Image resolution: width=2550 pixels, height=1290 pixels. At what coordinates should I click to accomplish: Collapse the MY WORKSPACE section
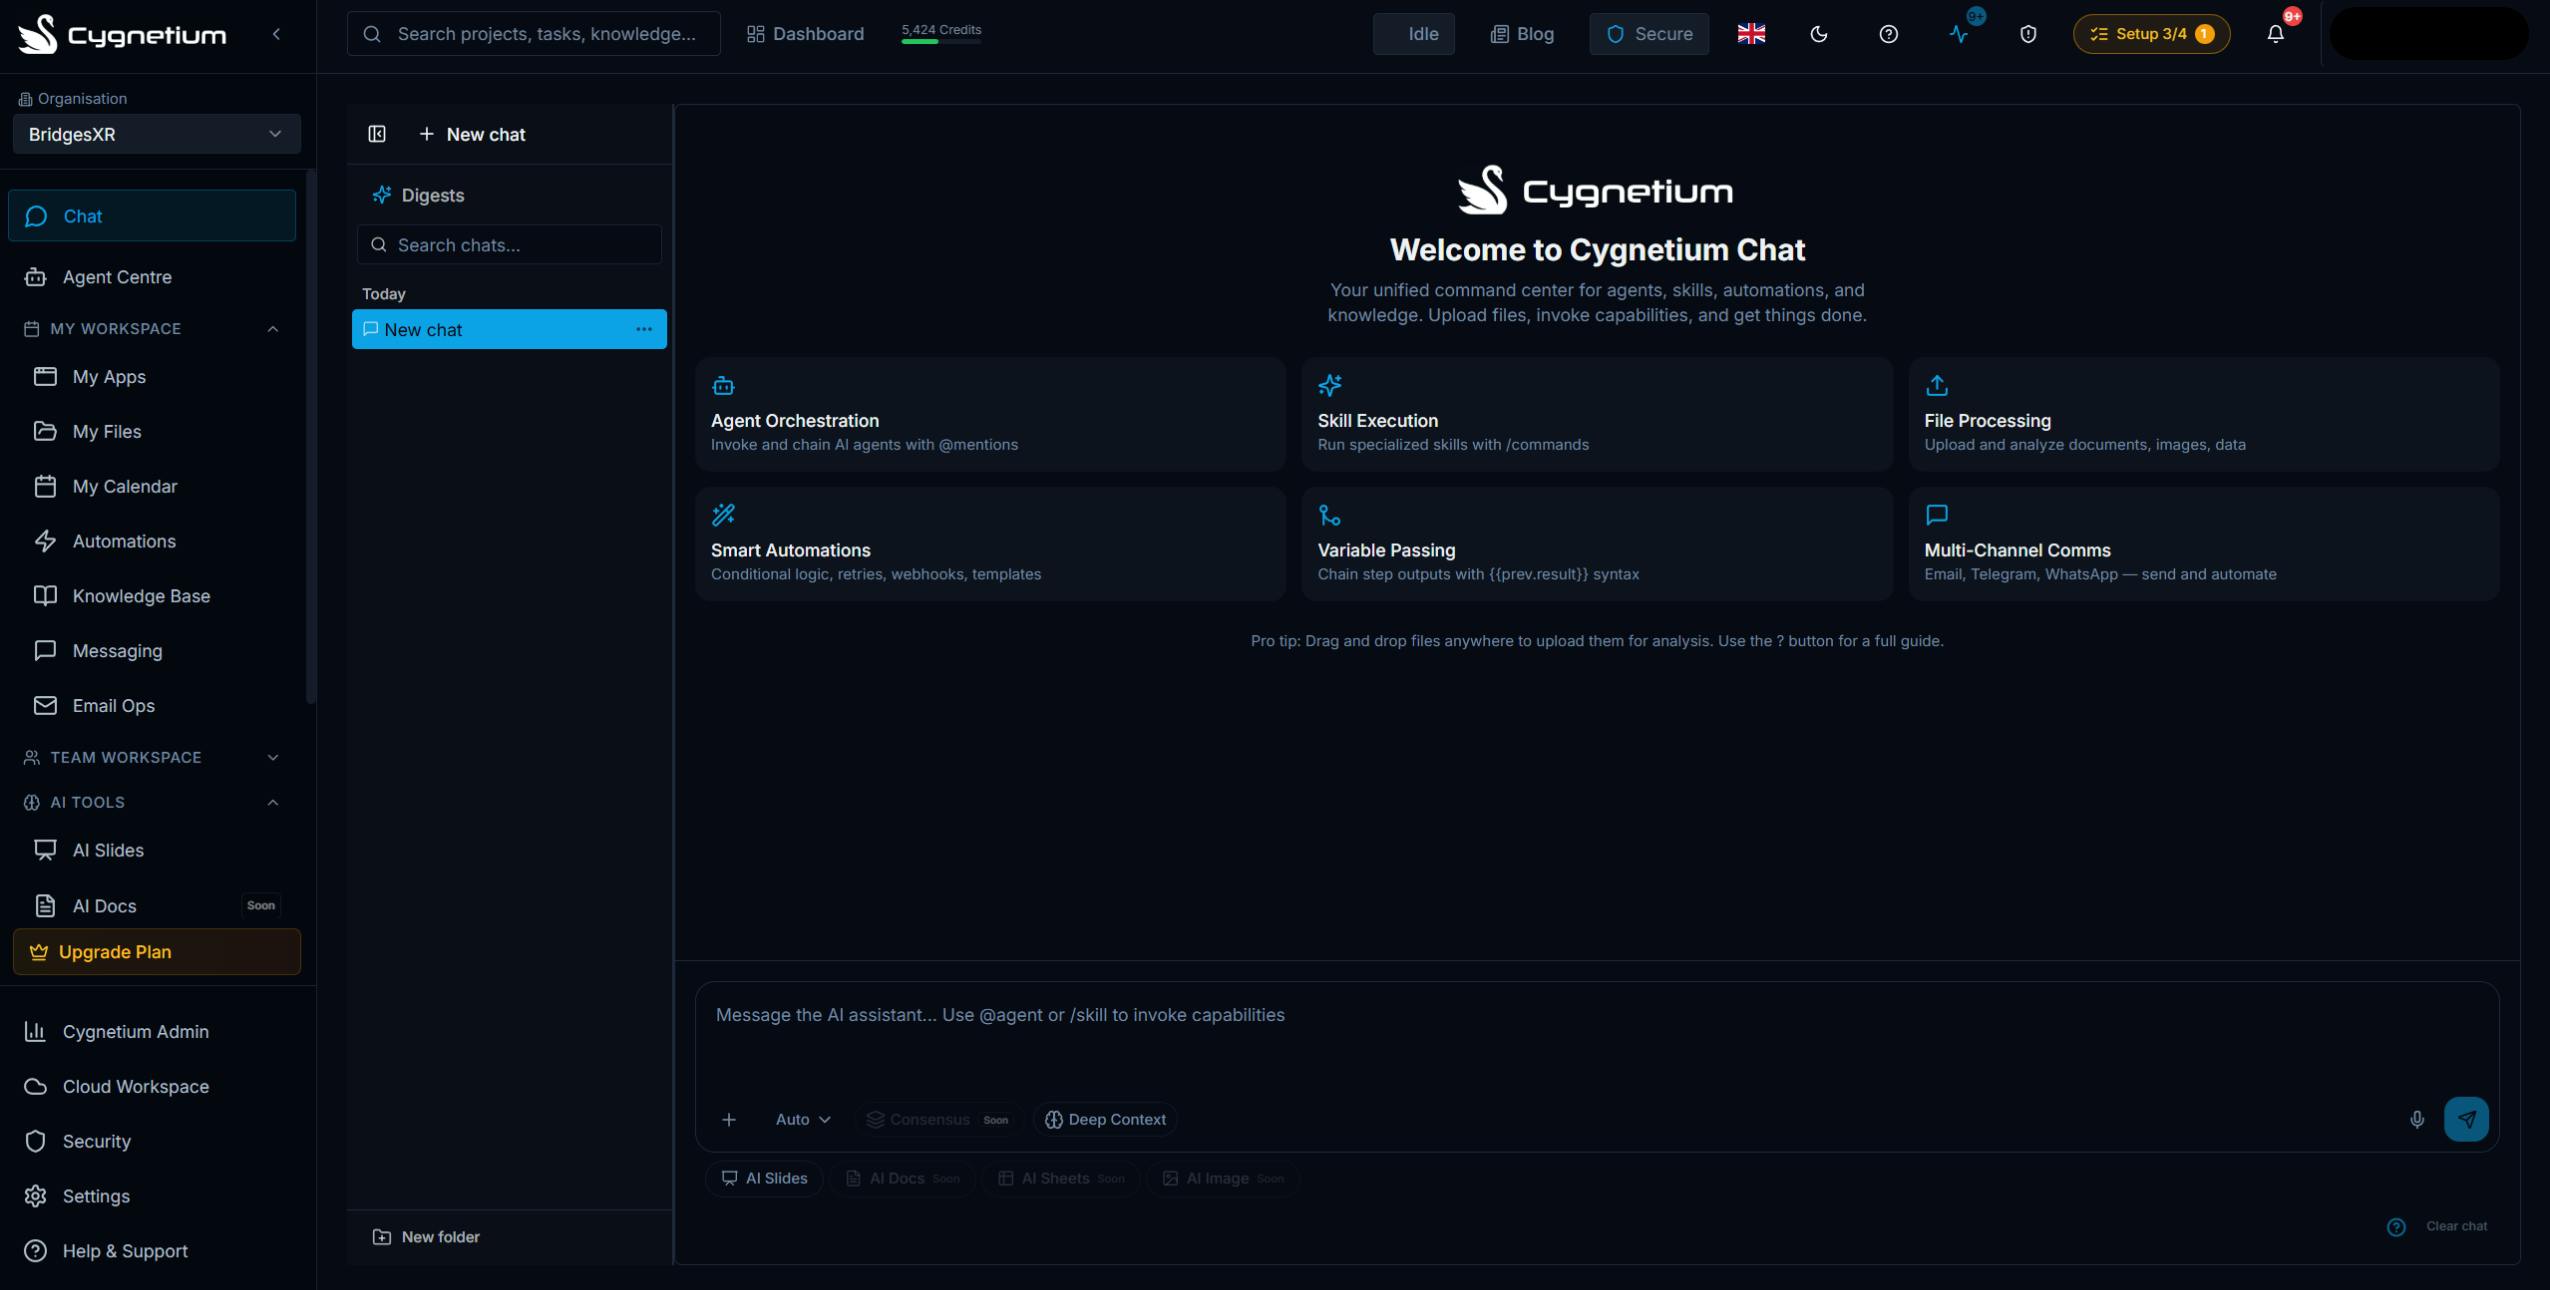(152, 329)
